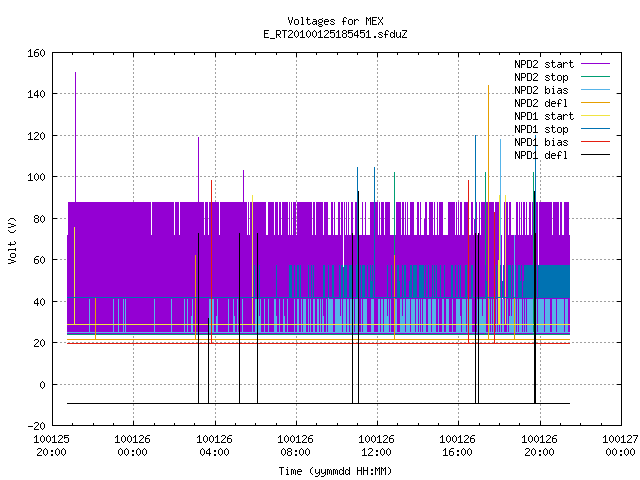The image size is (640, 480).
Task: Pick the purple NPD2 start legend line sample
Action: 595,64
